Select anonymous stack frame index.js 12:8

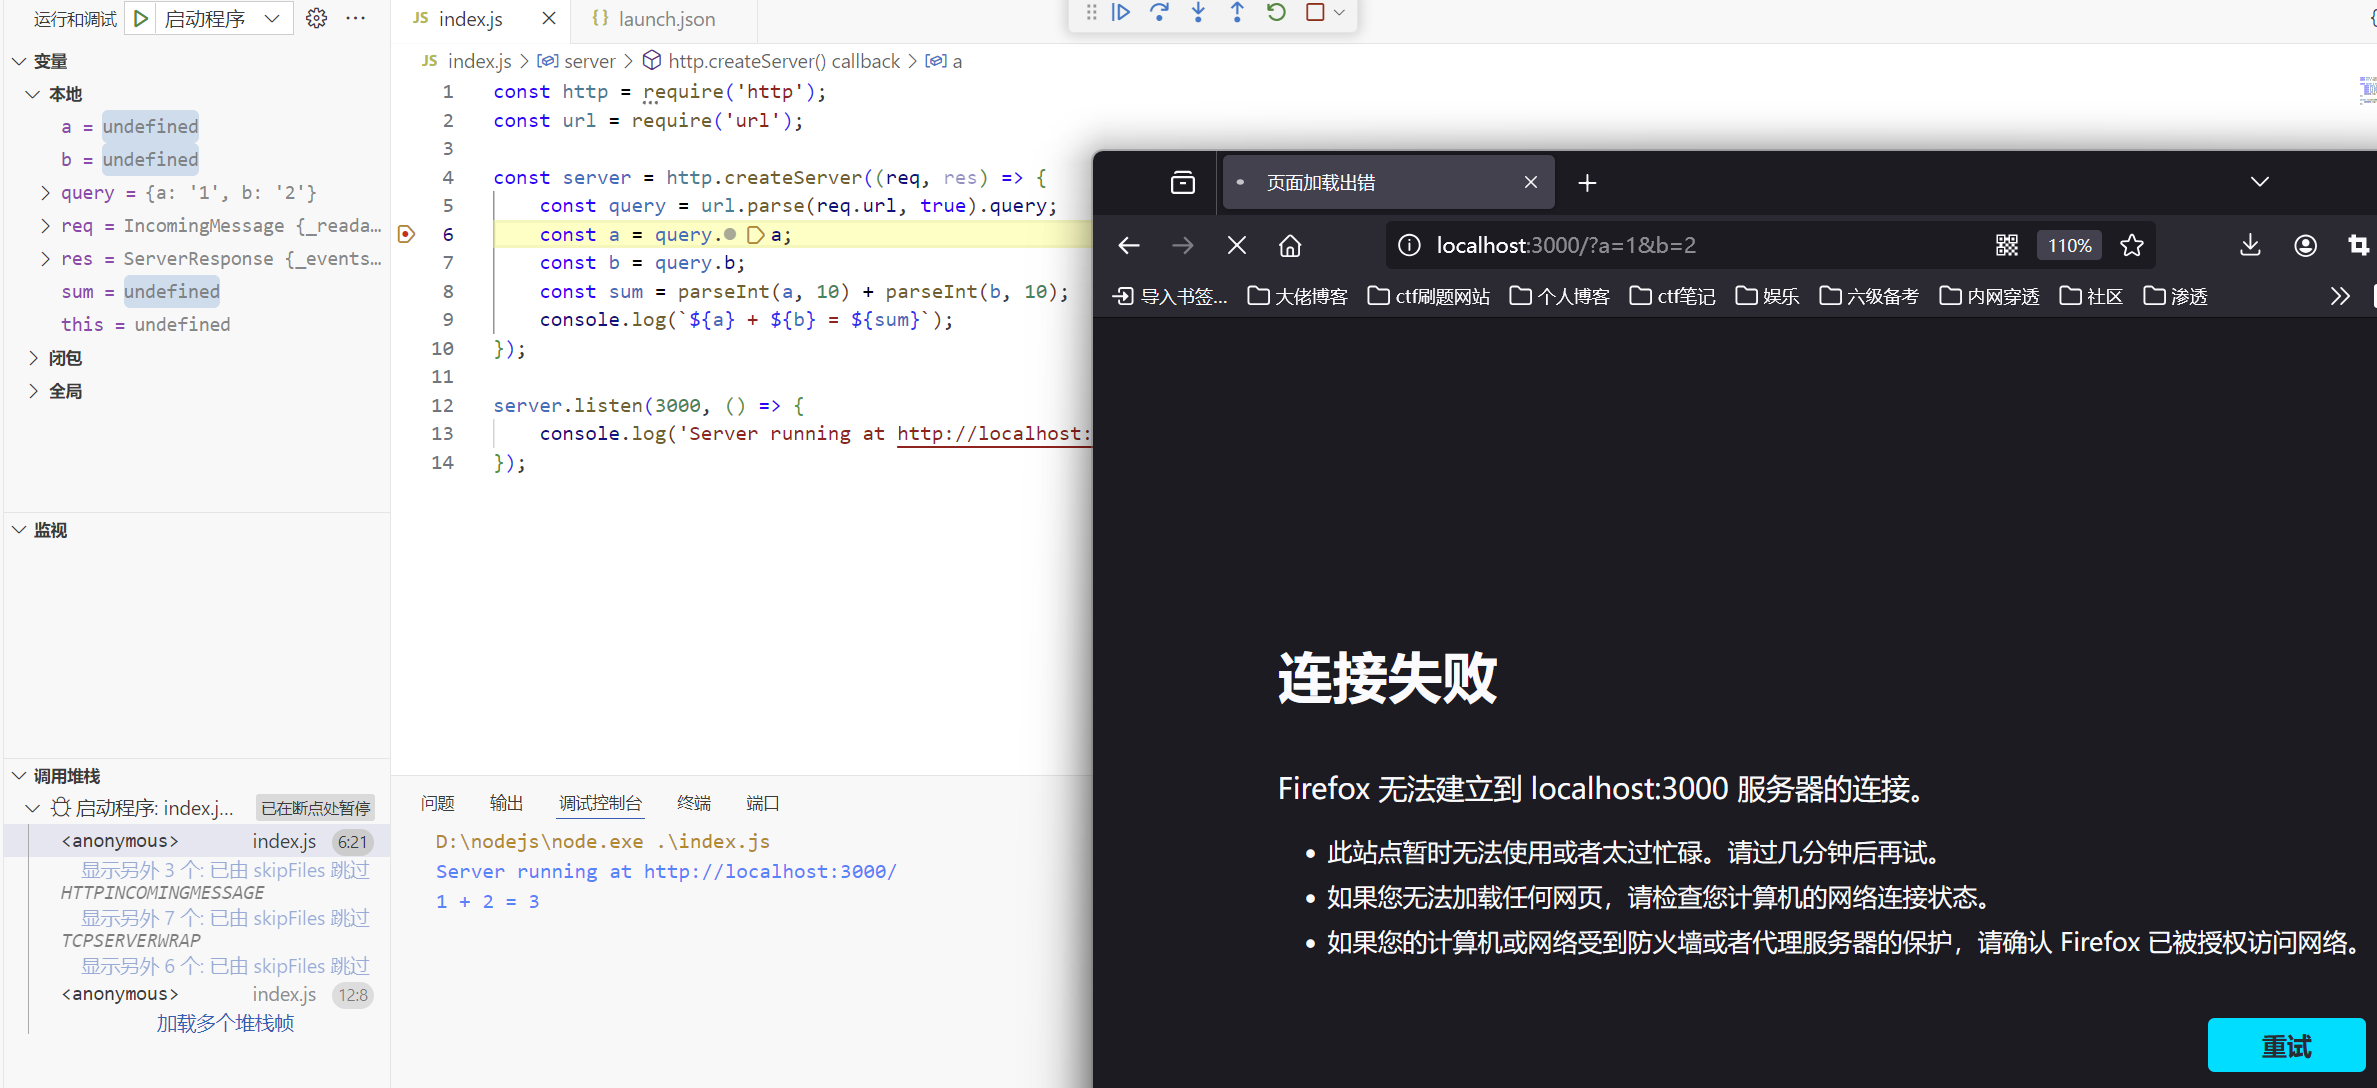[x=196, y=994]
